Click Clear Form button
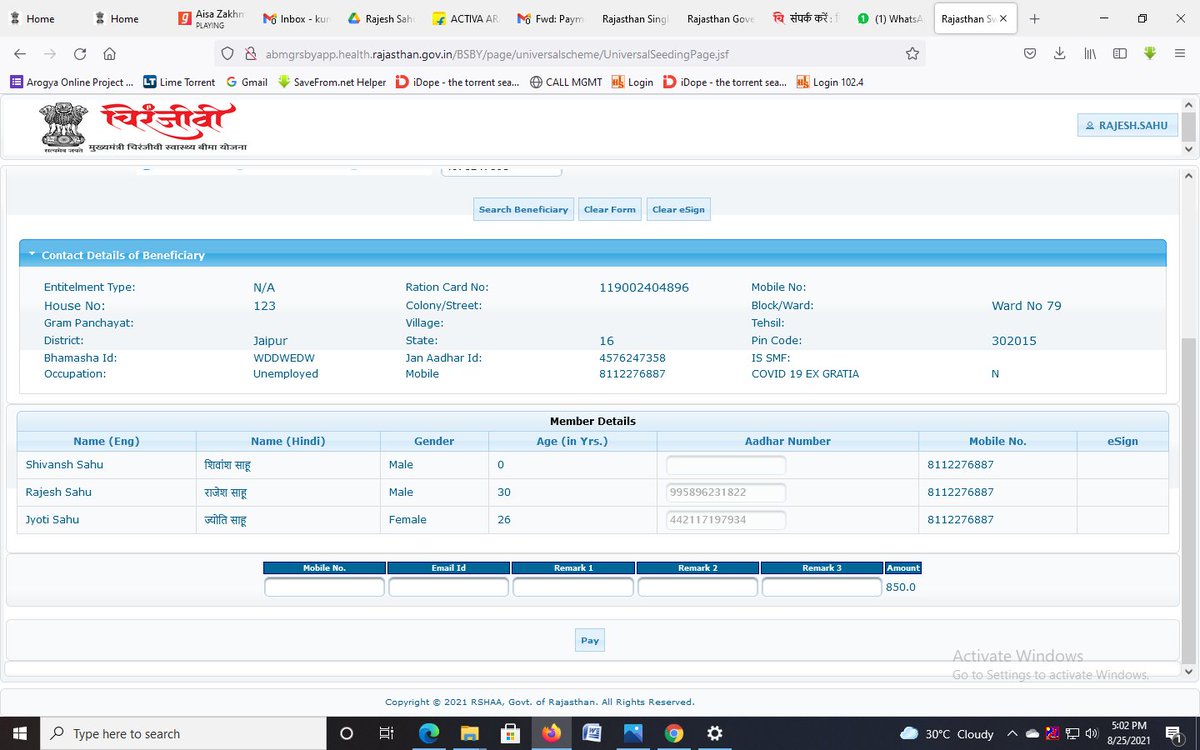Viewport: 1200px width, 750px height. 610,209
